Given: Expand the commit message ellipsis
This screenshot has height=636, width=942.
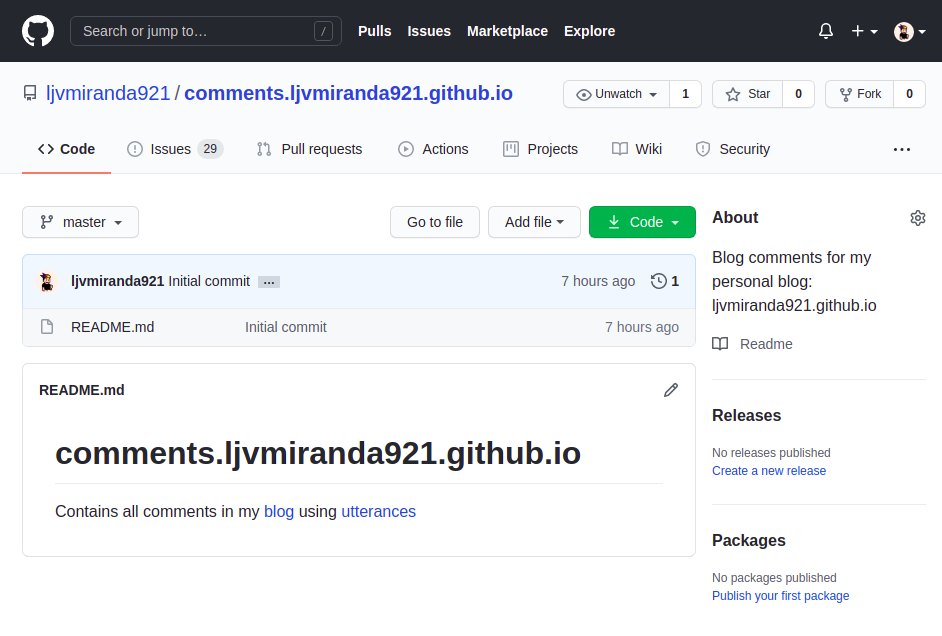Looking at the screenshot, I should 269,282.
